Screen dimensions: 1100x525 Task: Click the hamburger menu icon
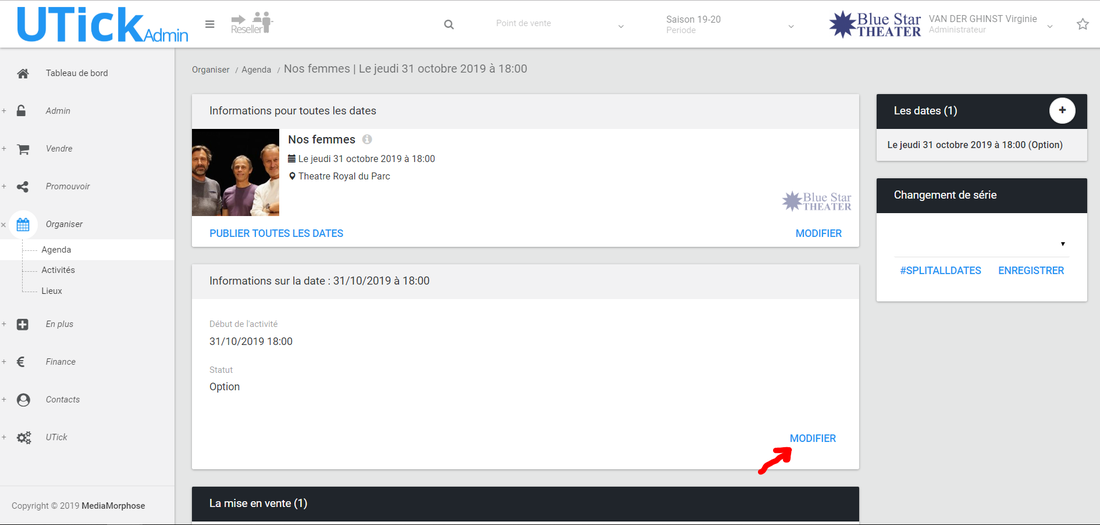click(x=210, y=24)
